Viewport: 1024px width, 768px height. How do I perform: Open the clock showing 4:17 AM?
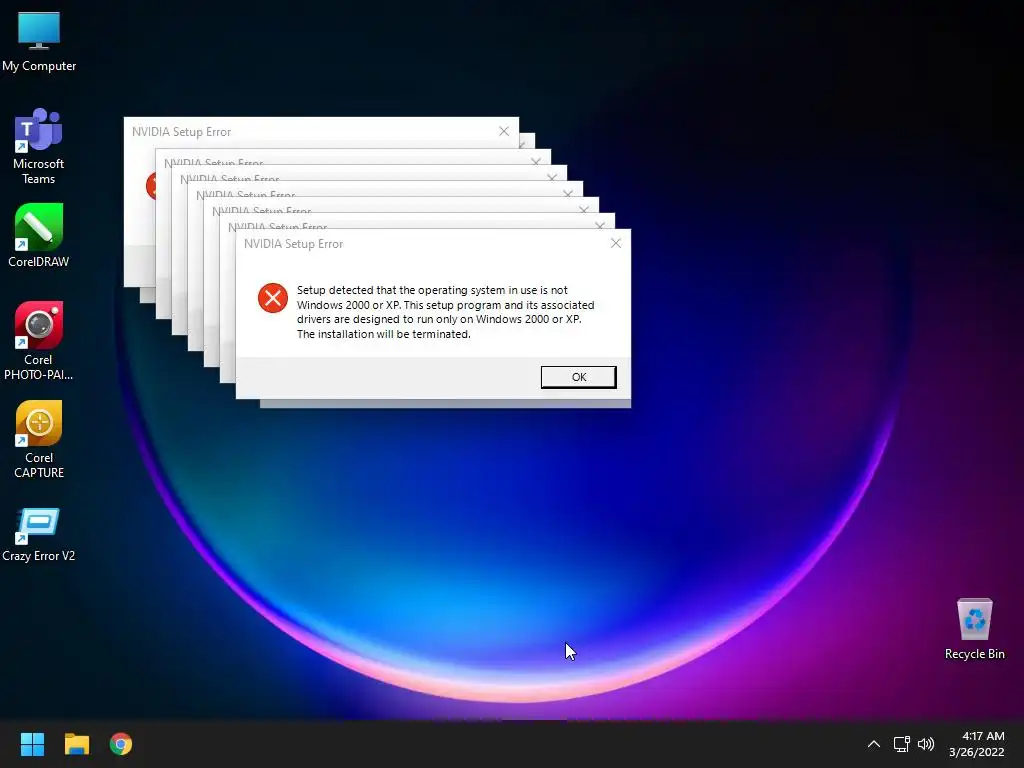click(x=977, y=744)
